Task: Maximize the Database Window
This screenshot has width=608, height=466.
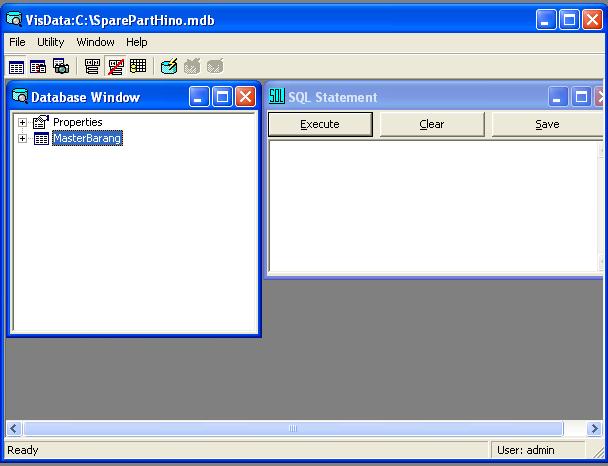Action: [x=222, y=97]
